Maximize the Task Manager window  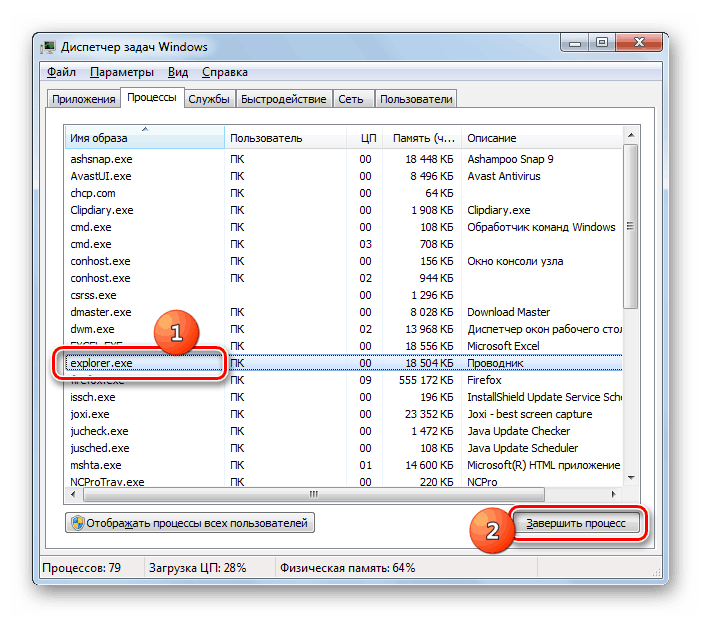(602, 43)
